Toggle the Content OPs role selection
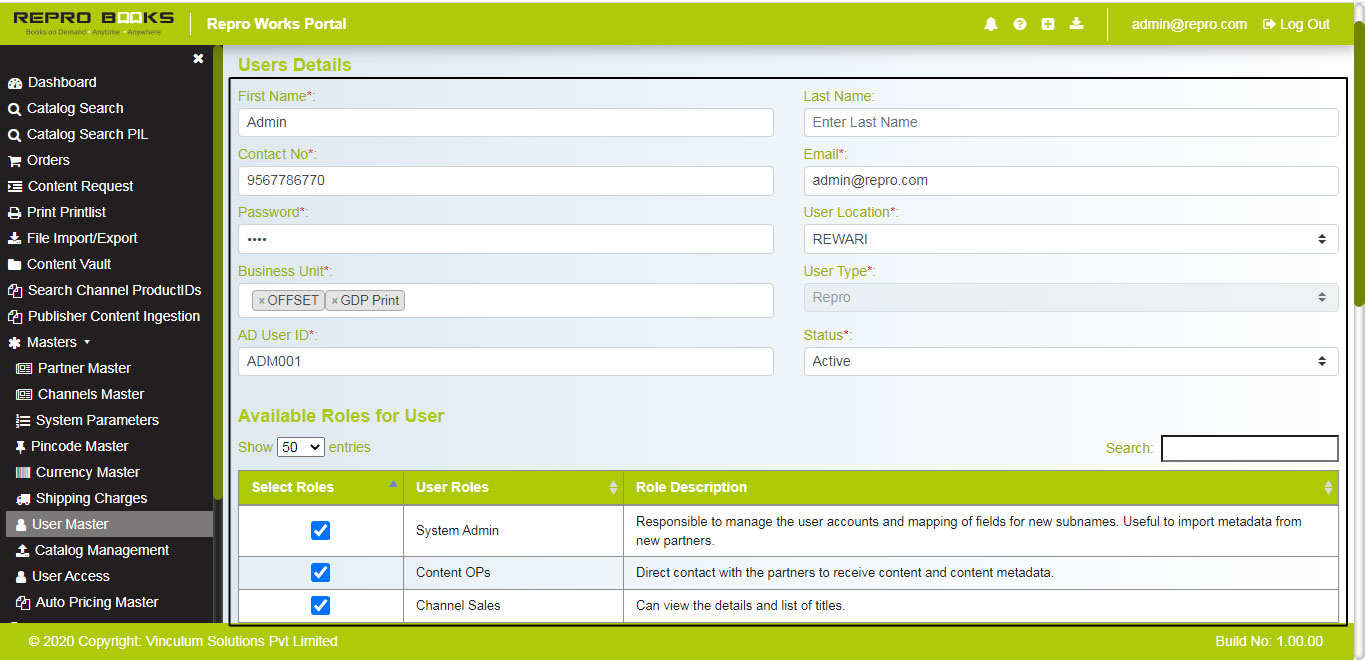 [x=320, y=572]
